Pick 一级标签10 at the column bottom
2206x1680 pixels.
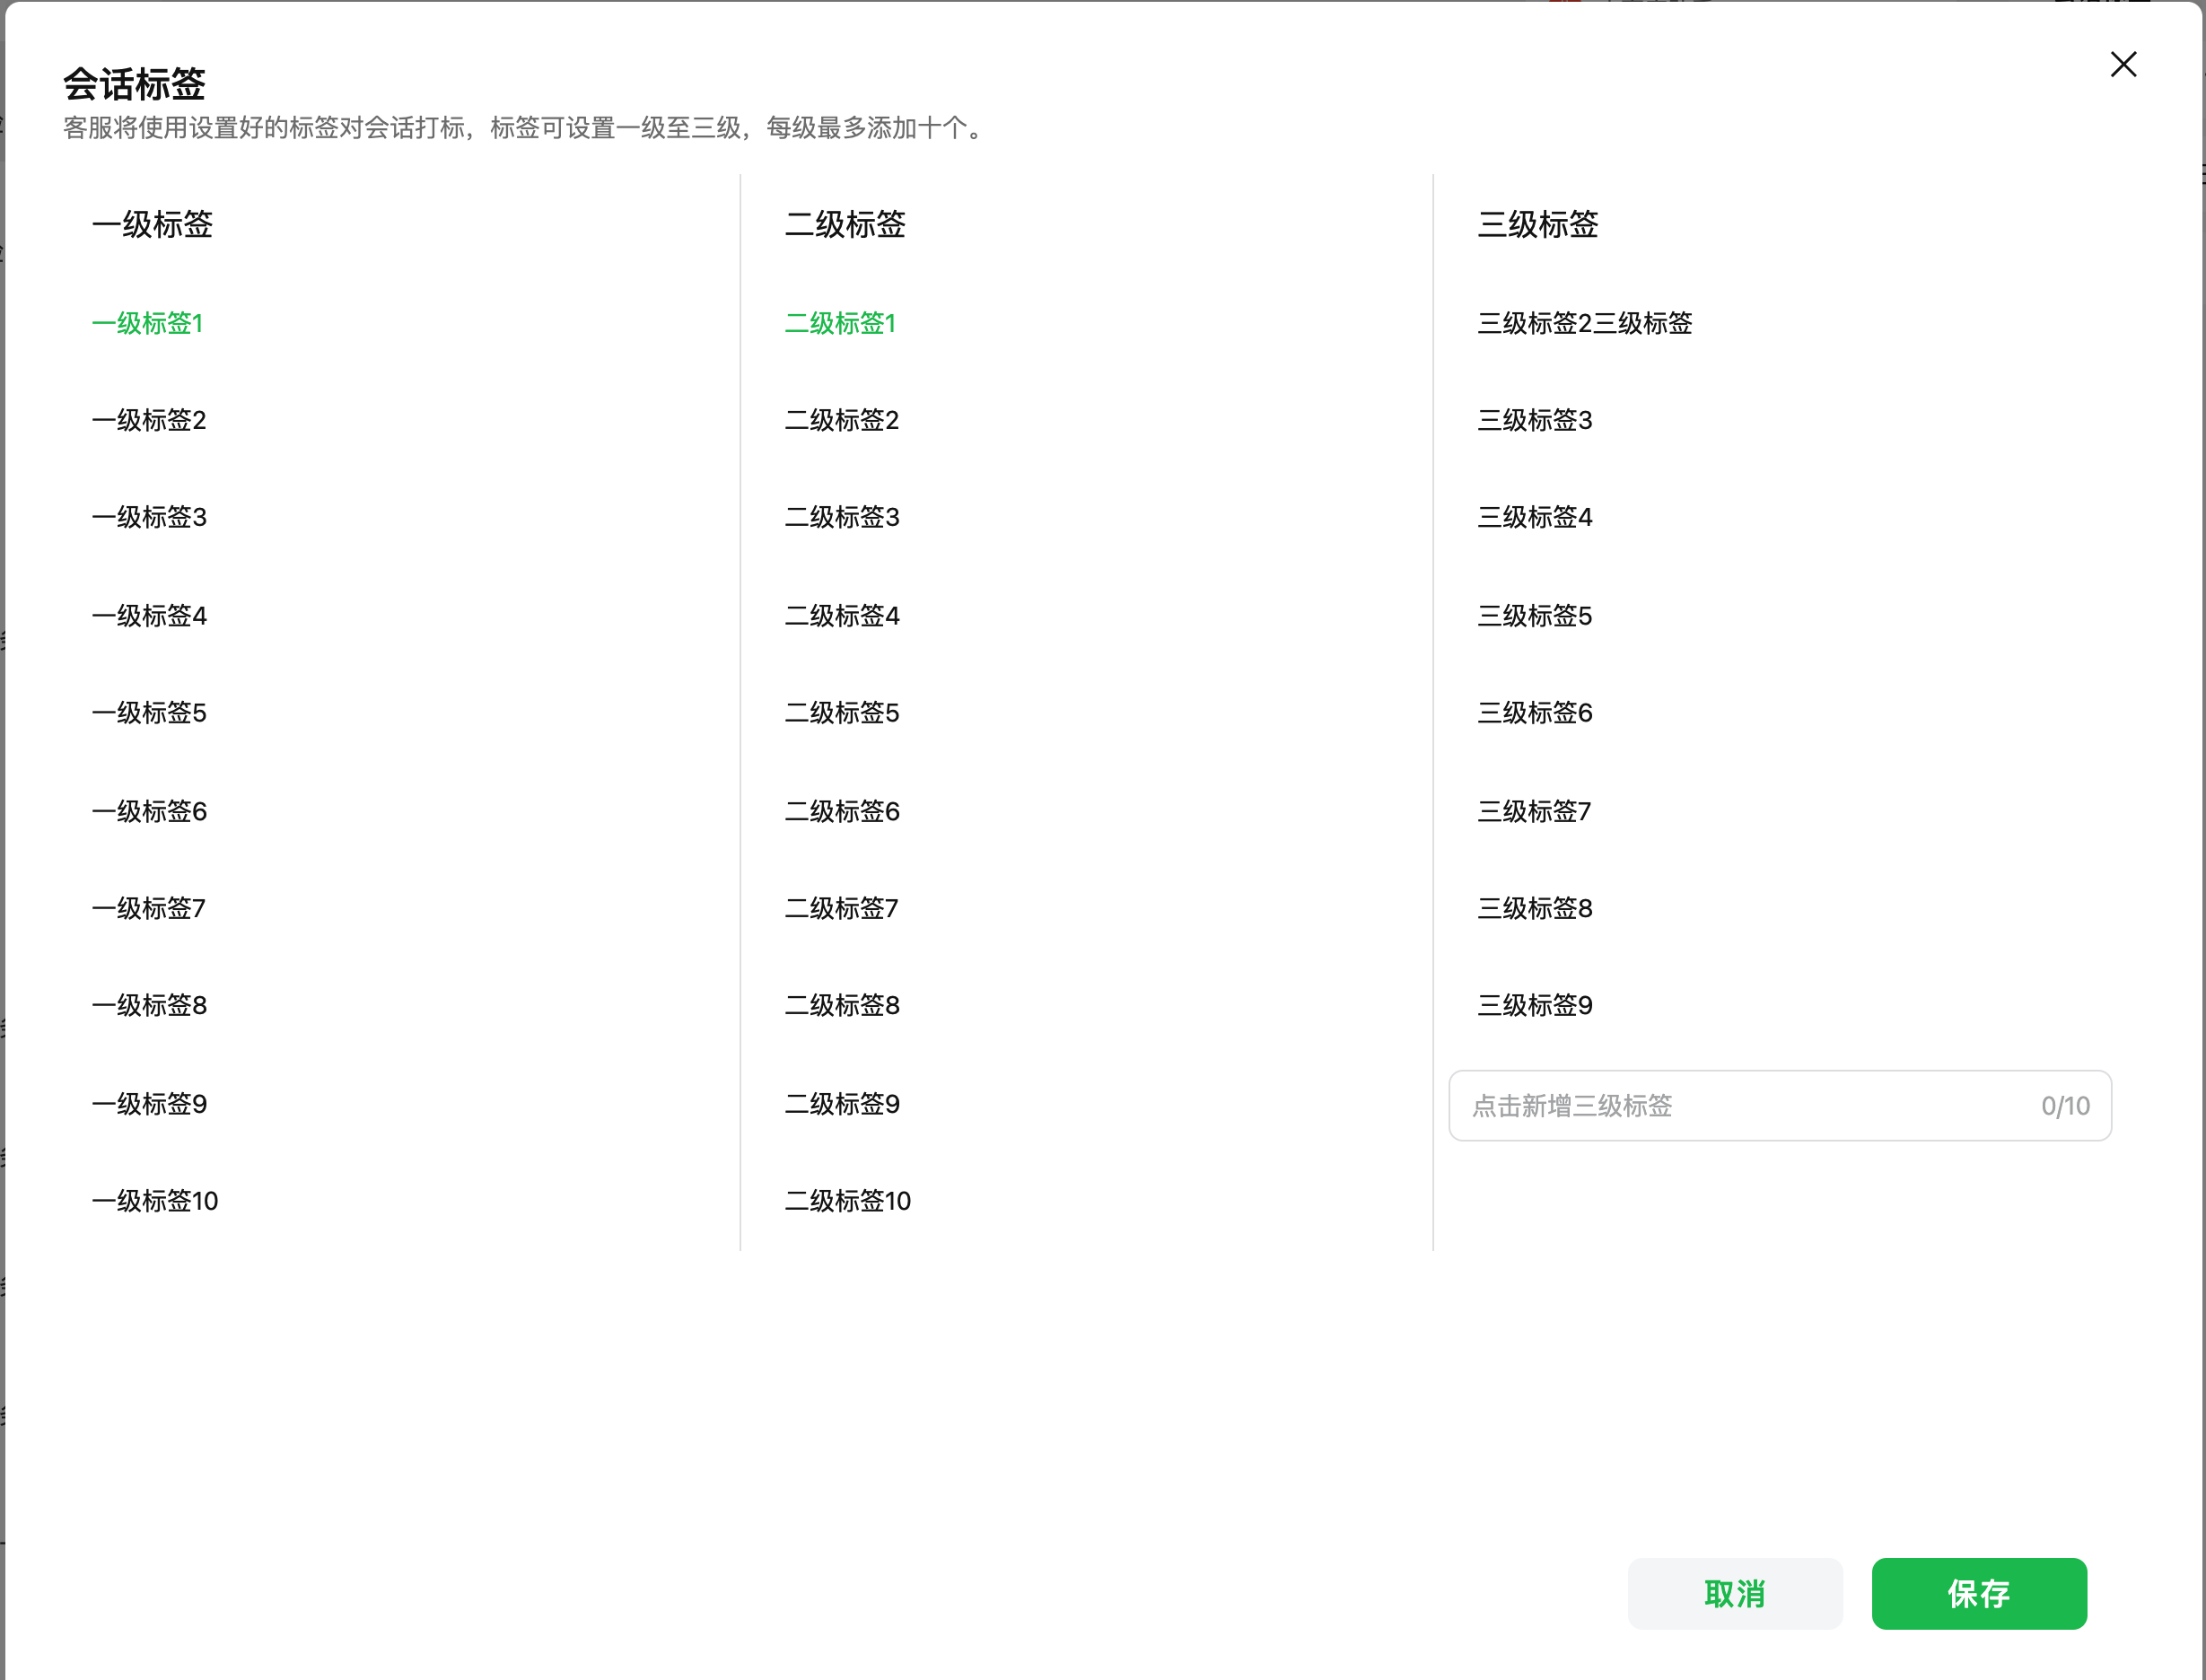[155, 1200]
